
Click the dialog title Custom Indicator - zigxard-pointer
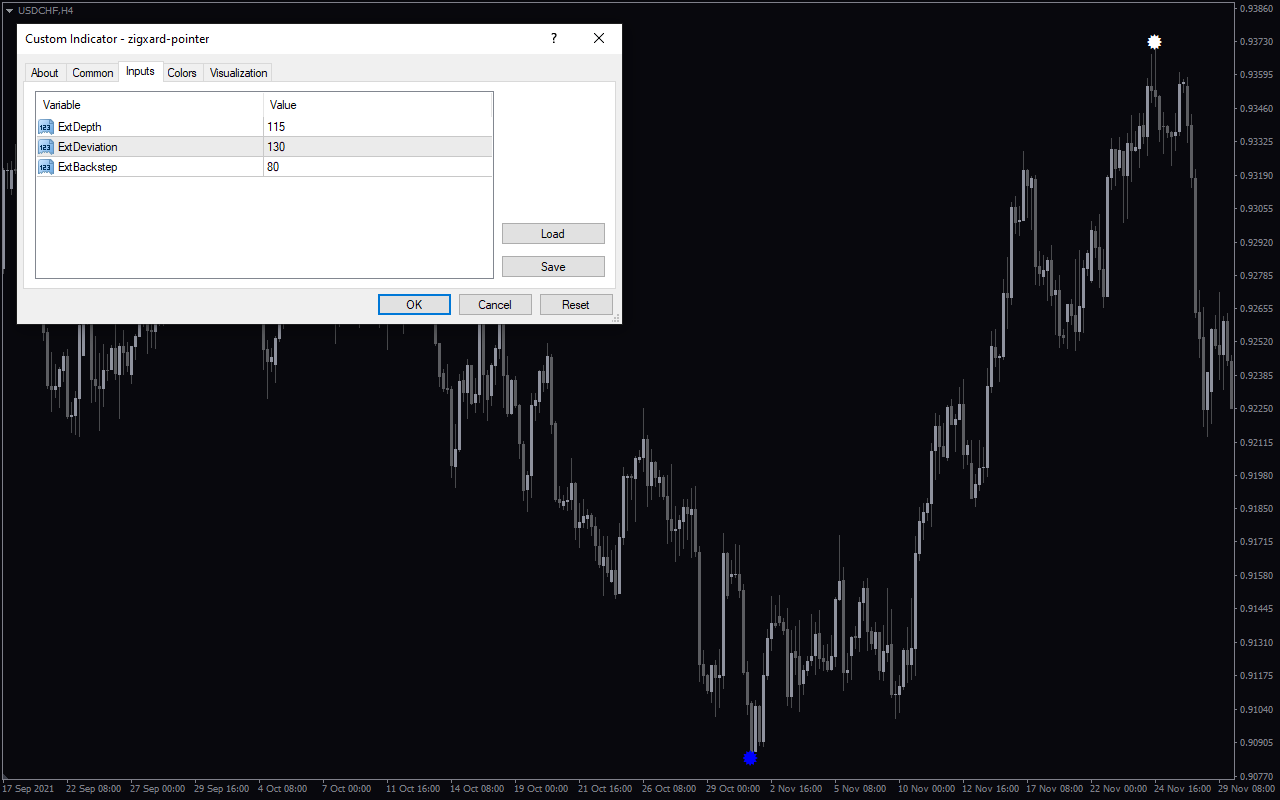(x=117, y=39)
